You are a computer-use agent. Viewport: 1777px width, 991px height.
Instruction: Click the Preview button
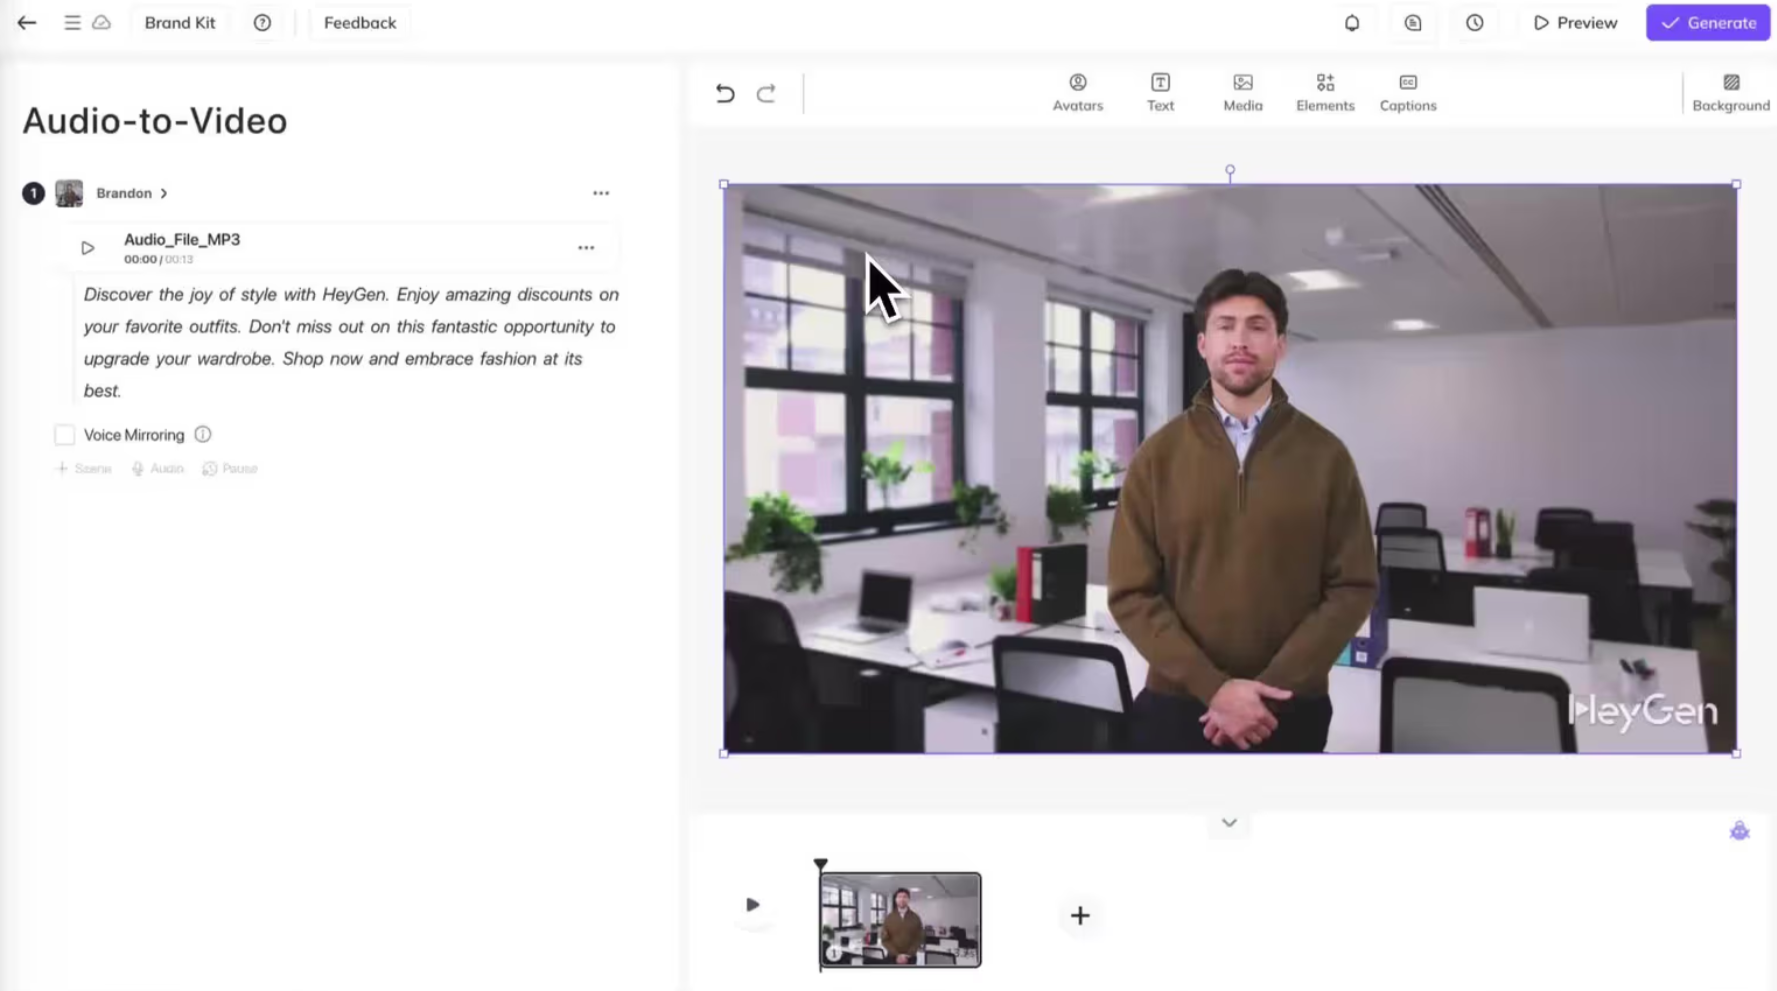[x=1574, y=22]
